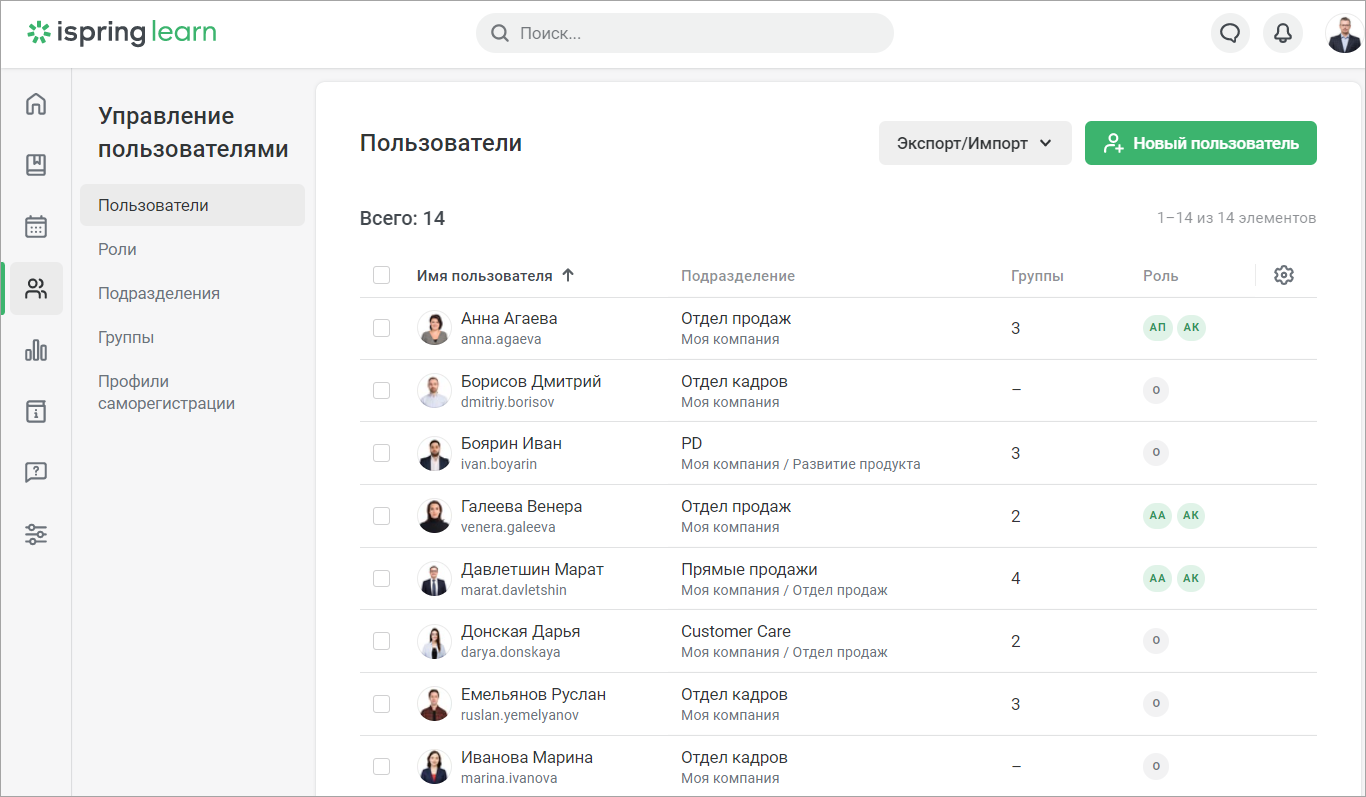Check the box for Галеева Венера
1366x797 pixels.
(381, 516)
